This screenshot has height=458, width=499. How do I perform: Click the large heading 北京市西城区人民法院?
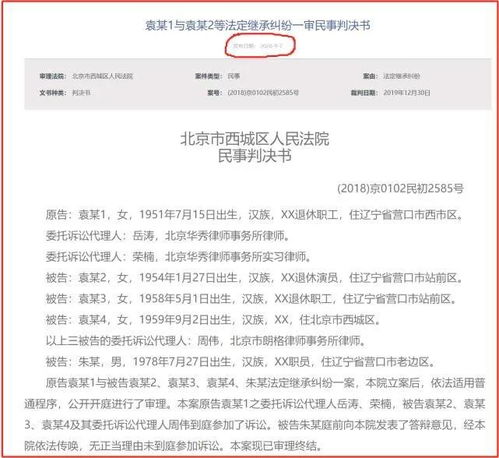pos(255,139)
